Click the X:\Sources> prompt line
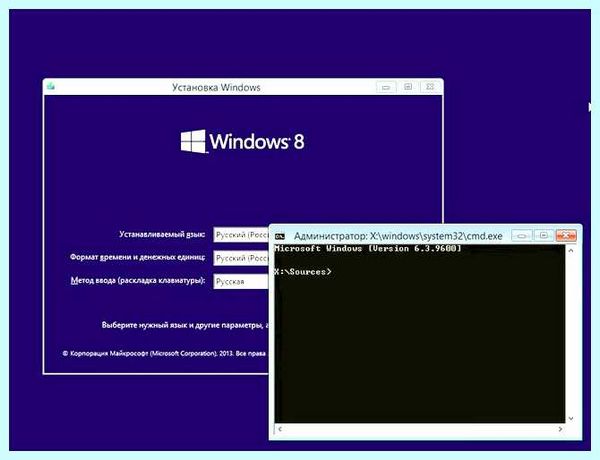Screen dimensions: 600x460 tap(303, 272)
